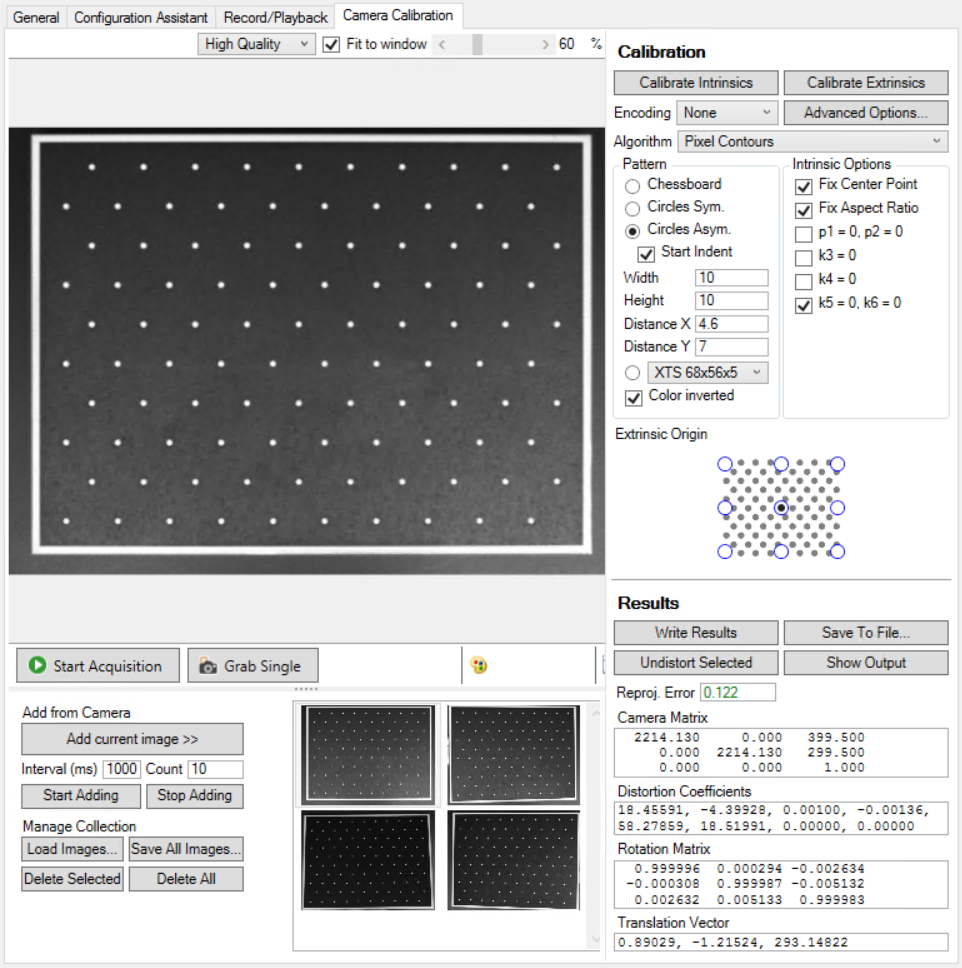962x968 pixels.
Task: Click the Distance X input field
Action: point(729,323)
